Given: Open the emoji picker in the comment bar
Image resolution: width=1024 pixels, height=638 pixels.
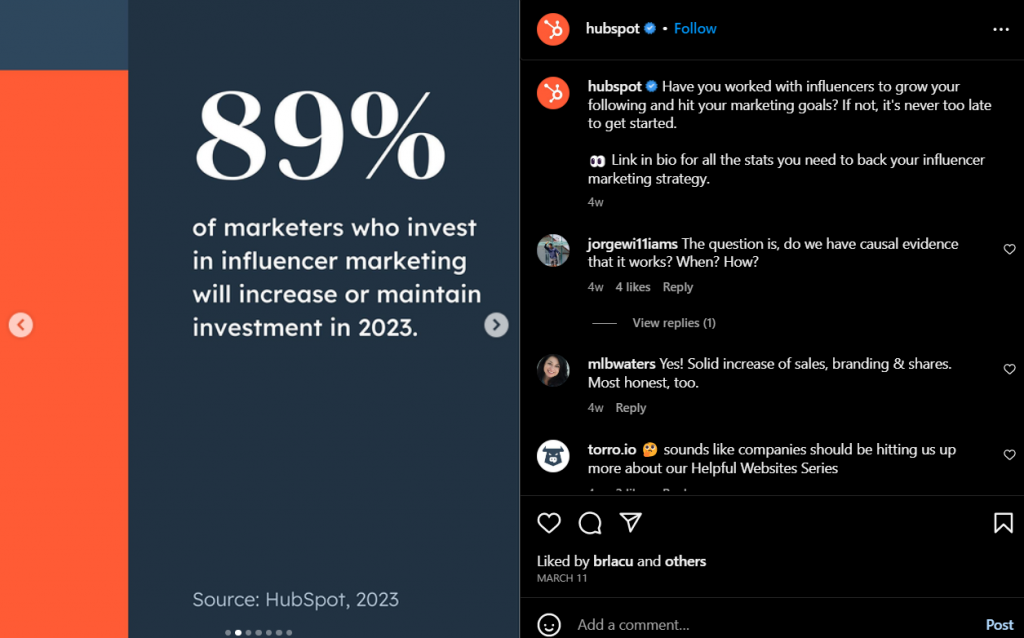Looking at the screenshot, I should click(549, 624).
